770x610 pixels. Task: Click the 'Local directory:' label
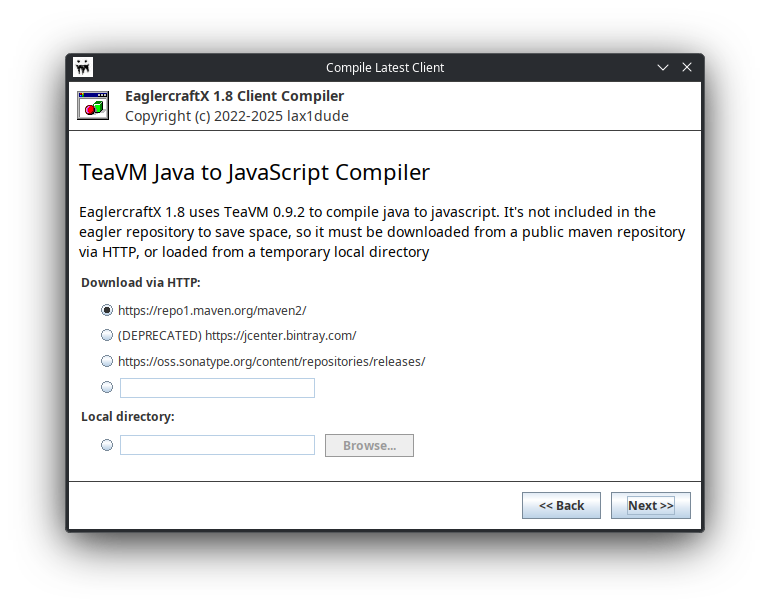tap(128, 417)
